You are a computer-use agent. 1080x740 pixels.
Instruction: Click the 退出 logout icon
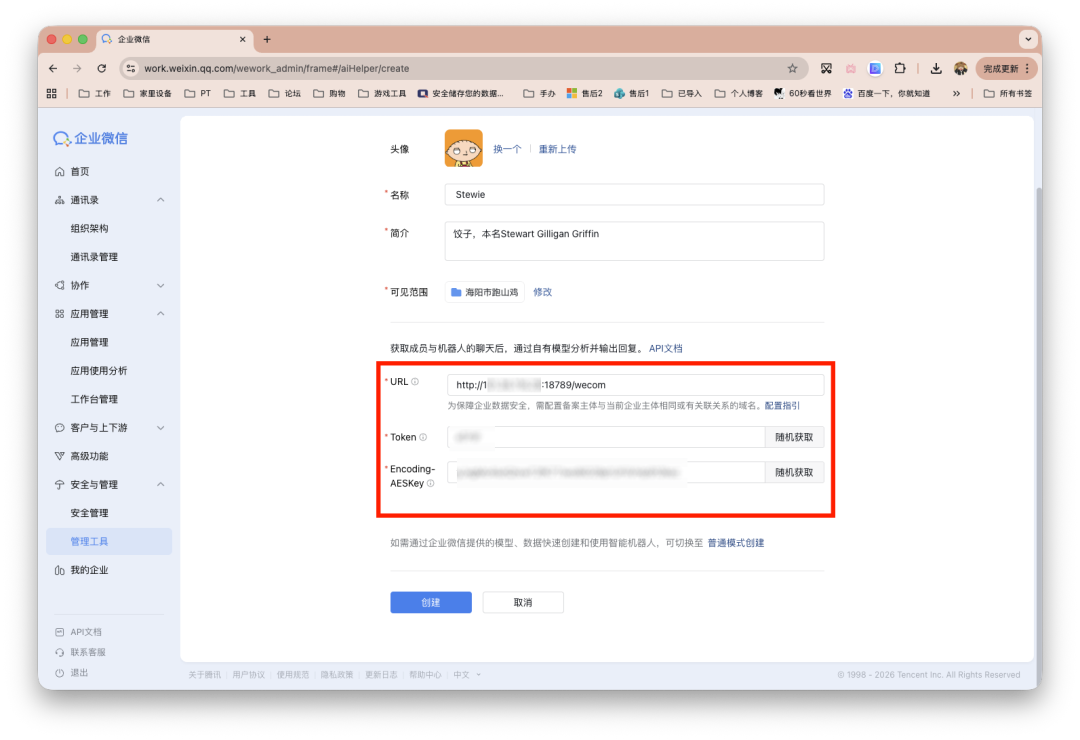(x=59, y=672)
